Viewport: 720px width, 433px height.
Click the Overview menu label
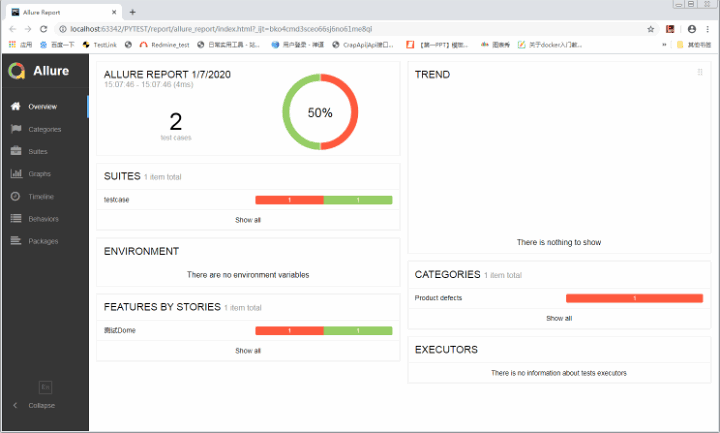[43, 107]
